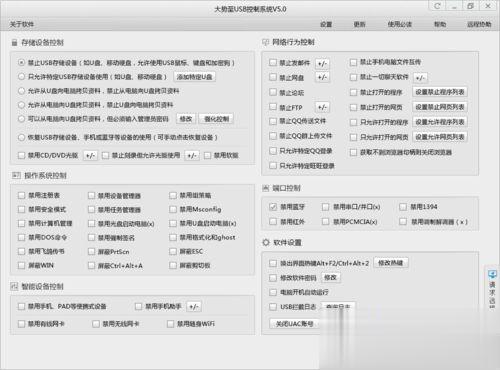The width and height of the screenshot is (500, 370).
Task: Click 修改 button beside admin password option
Action: tap(186, 119)
